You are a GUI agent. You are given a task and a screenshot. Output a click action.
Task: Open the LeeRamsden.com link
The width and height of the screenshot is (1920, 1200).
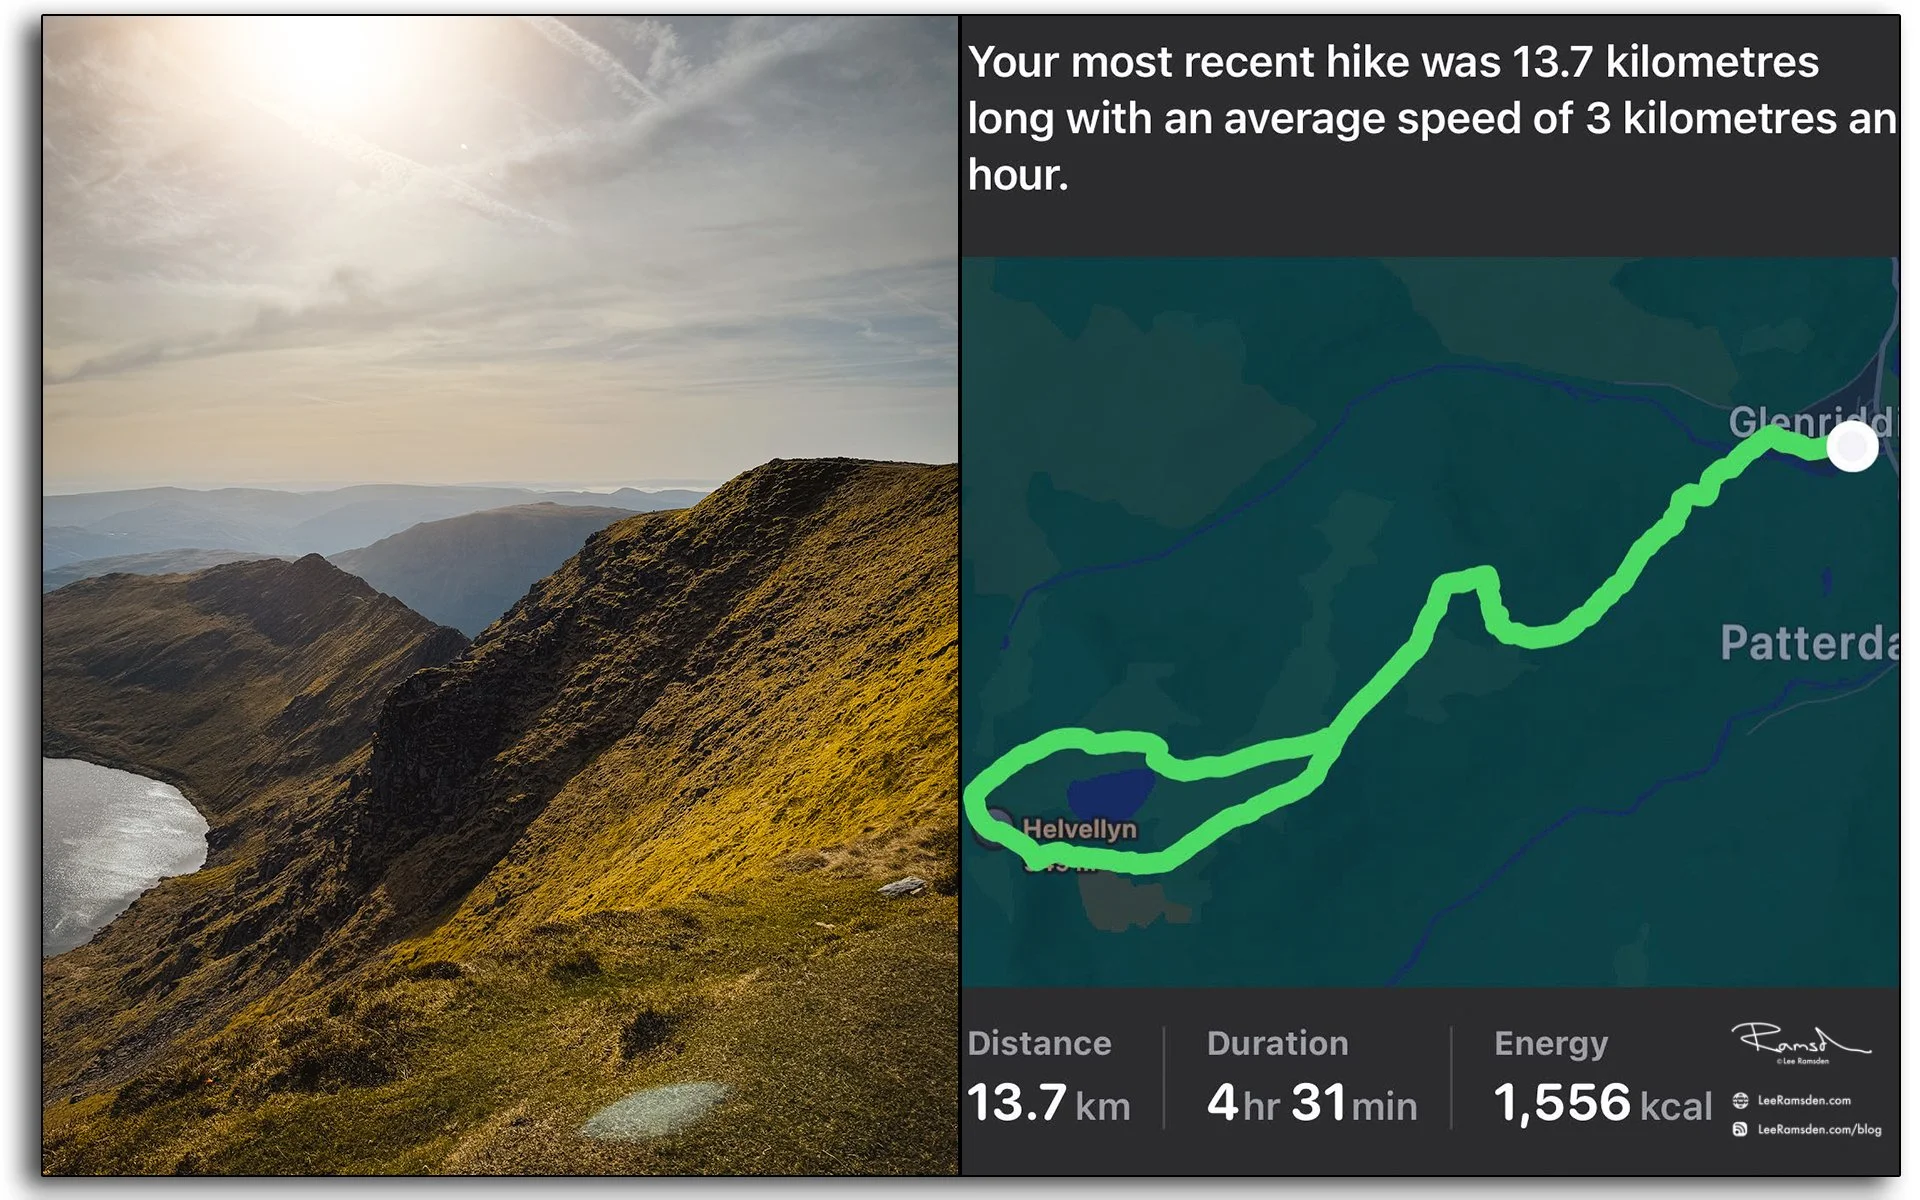pos(1804,1100)
